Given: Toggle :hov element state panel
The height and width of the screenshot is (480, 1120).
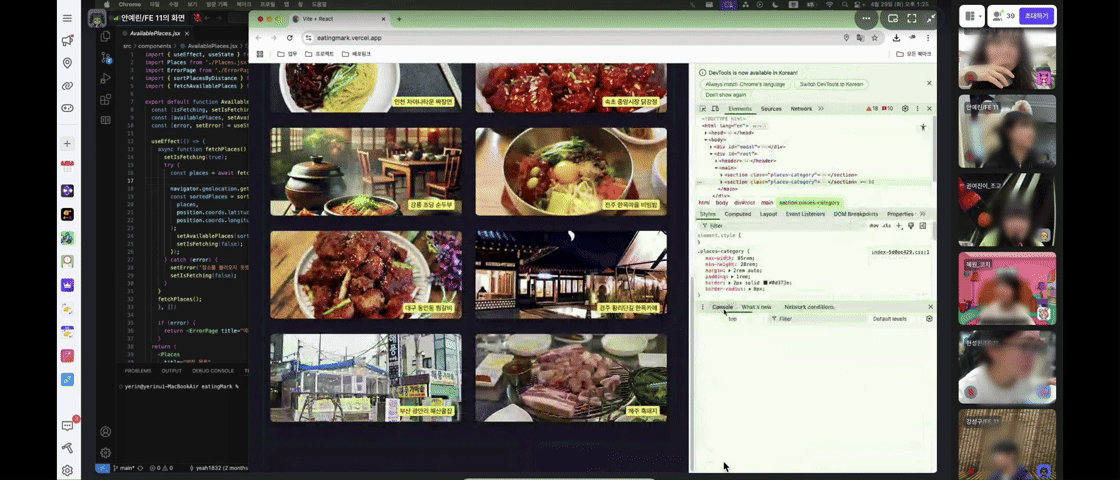Looking at the screenshot, I should (x=874, y=226).
